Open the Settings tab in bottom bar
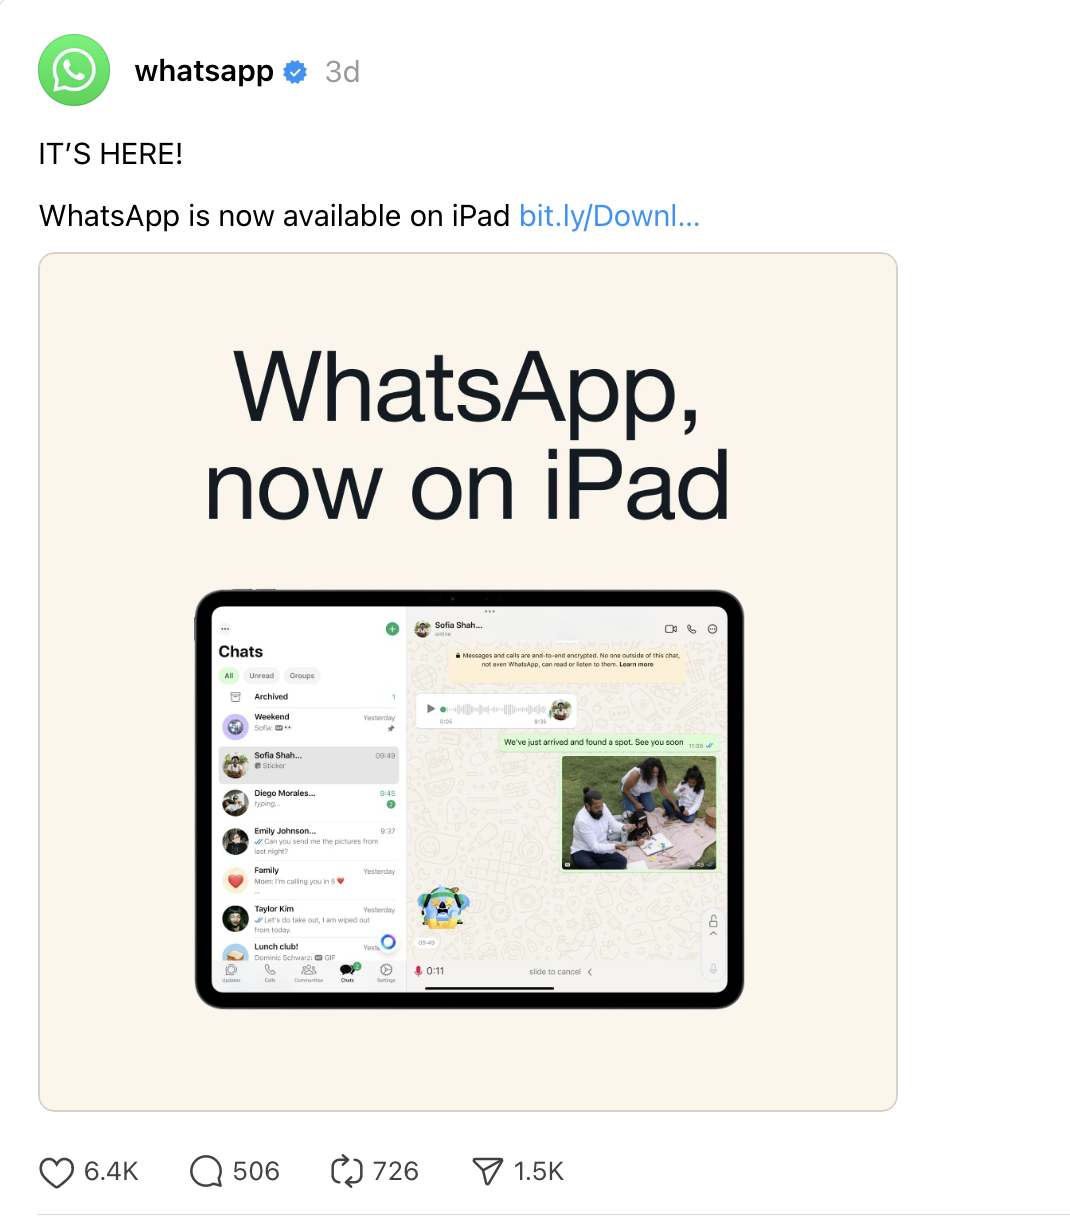1070x1220 pixels. pos(386,972)
